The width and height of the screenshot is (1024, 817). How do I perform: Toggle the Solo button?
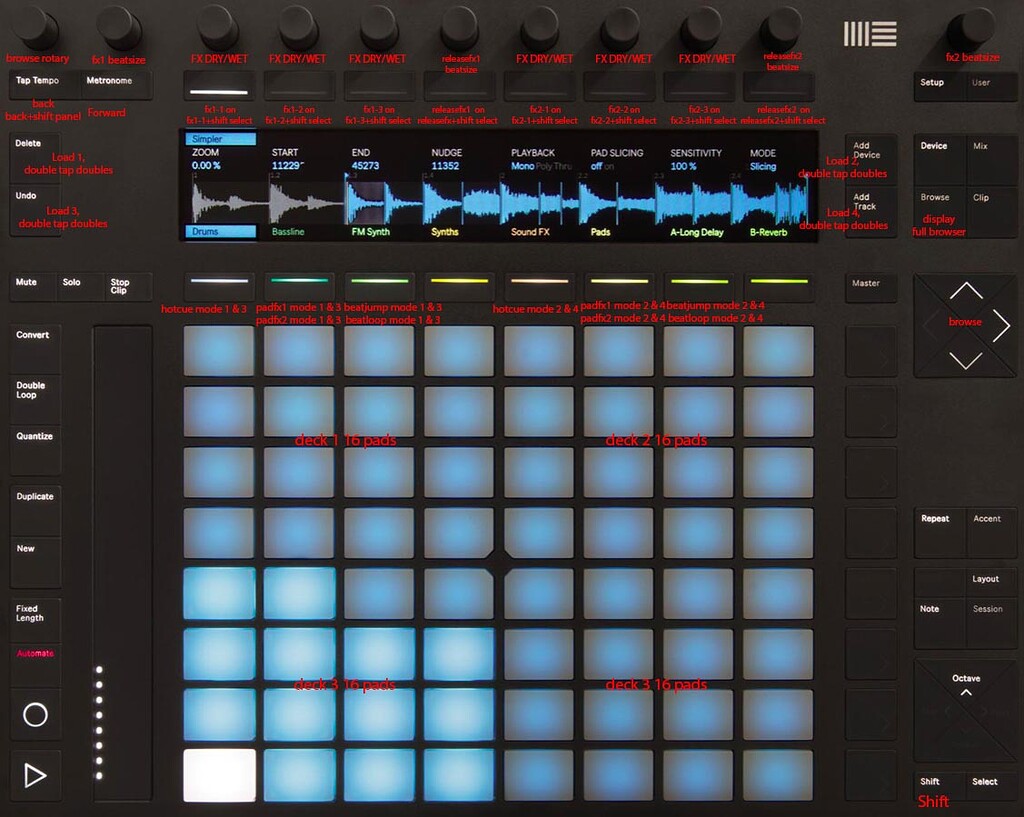point(73,282)
